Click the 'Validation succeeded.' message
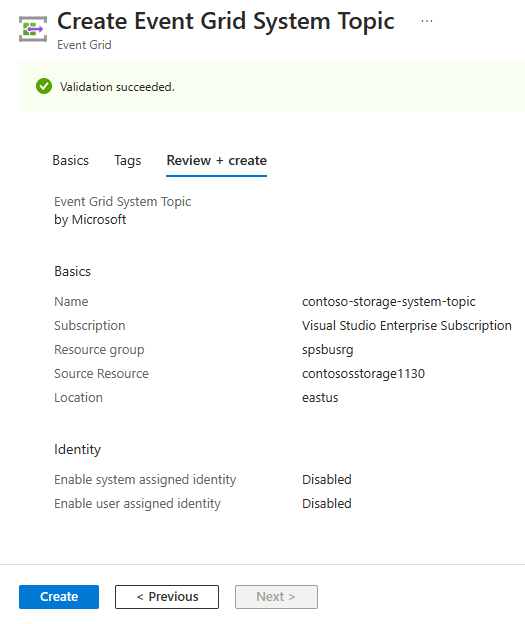 pos(117,87)
